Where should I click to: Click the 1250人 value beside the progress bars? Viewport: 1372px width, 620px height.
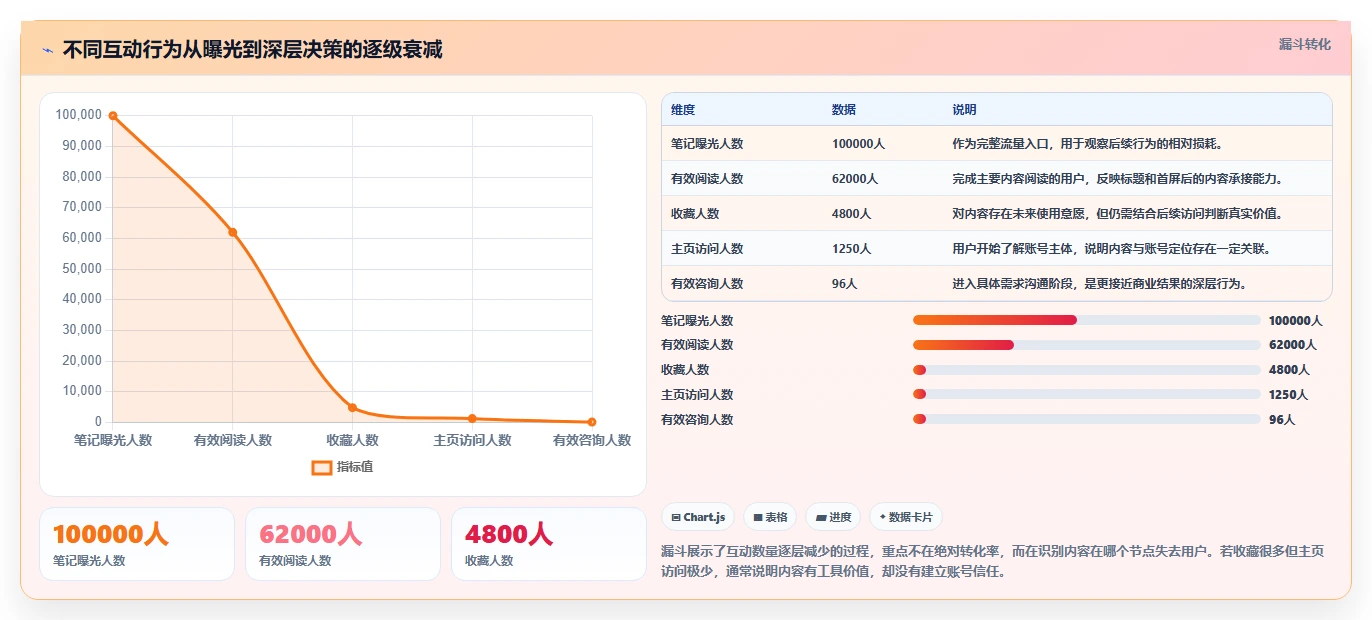[1288, 395]
